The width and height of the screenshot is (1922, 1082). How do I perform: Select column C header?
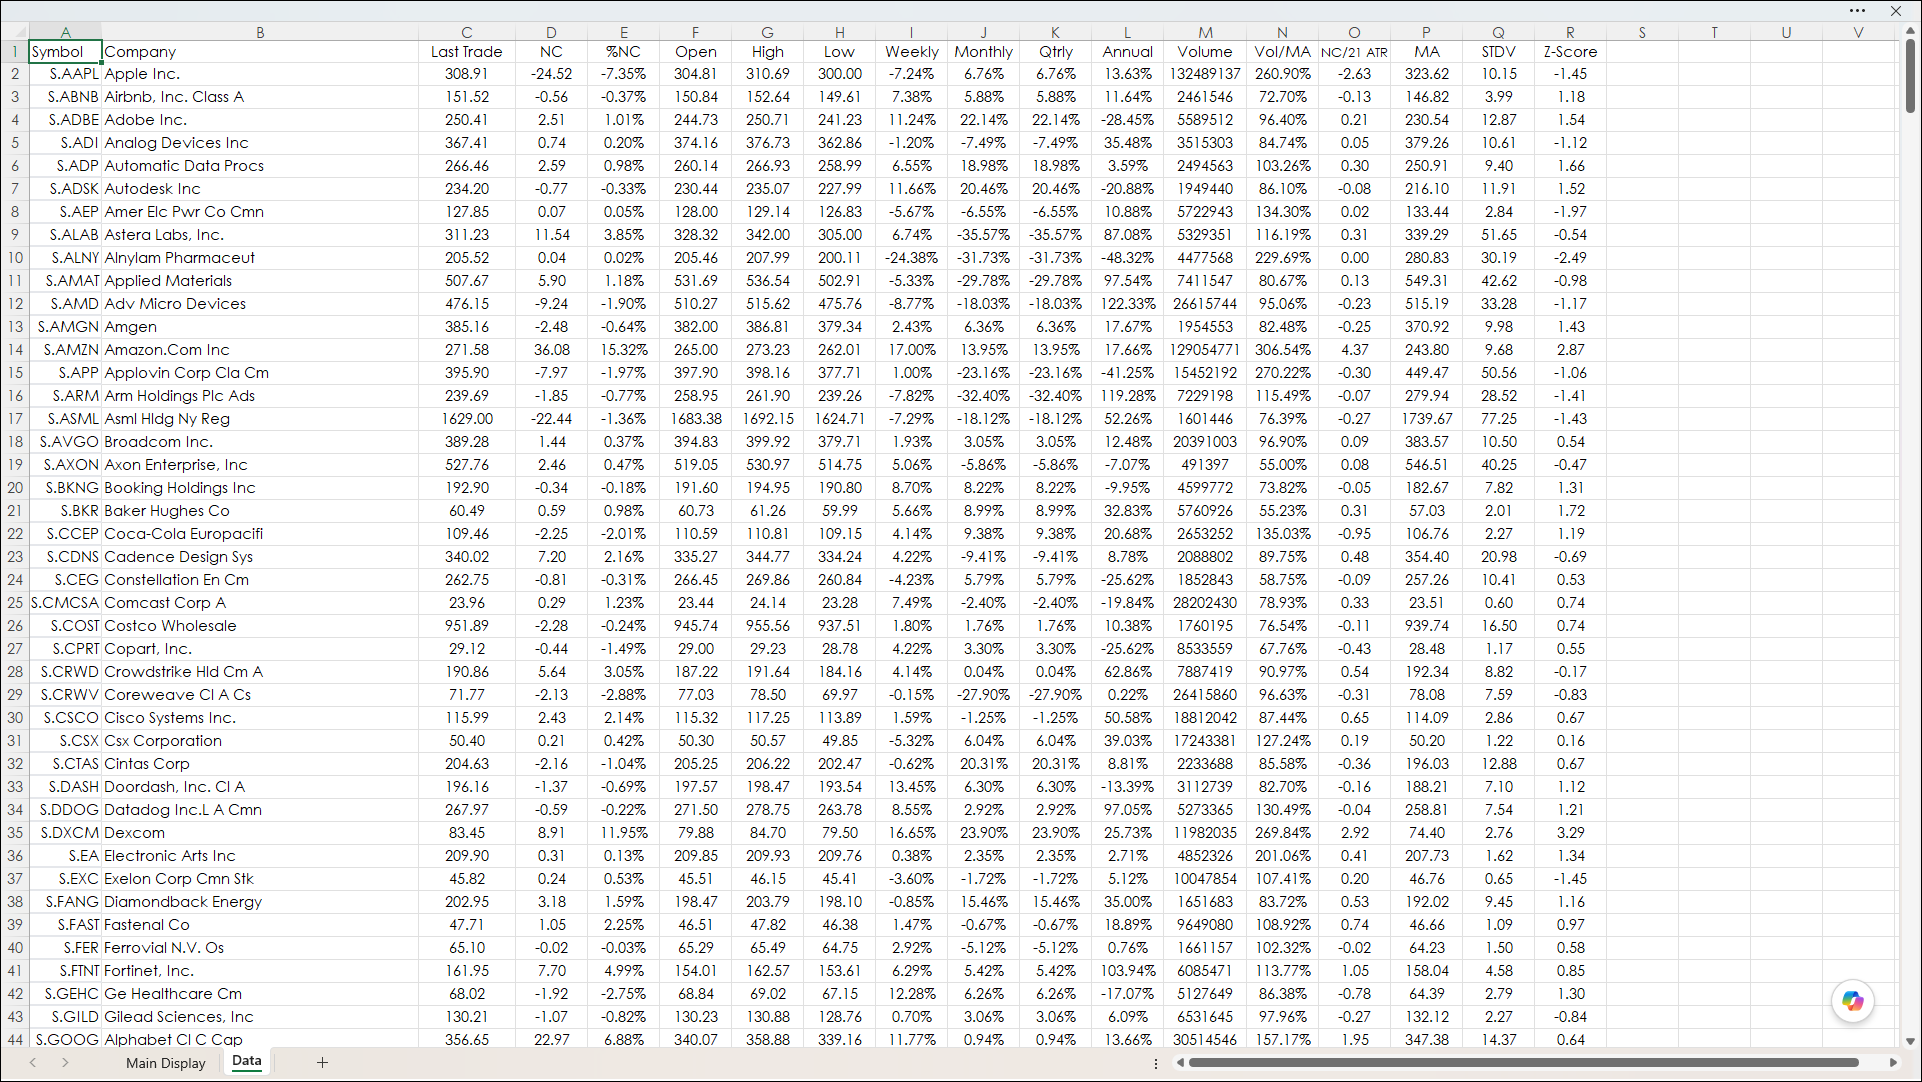point(467,32)
